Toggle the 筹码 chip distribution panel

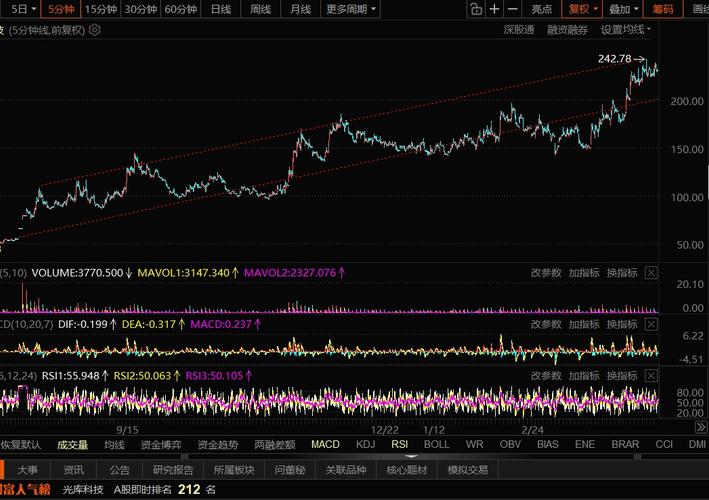(661, 9)
